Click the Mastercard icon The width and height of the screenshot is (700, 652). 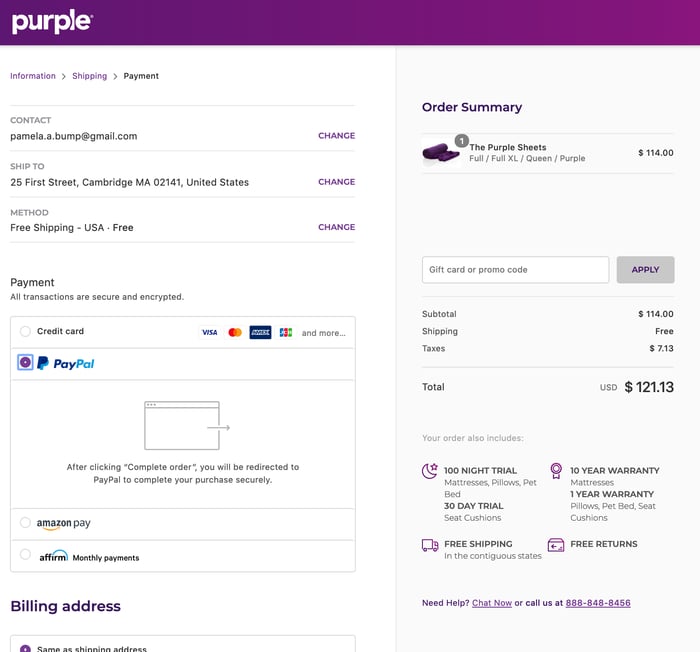click(x=235, y=332)
